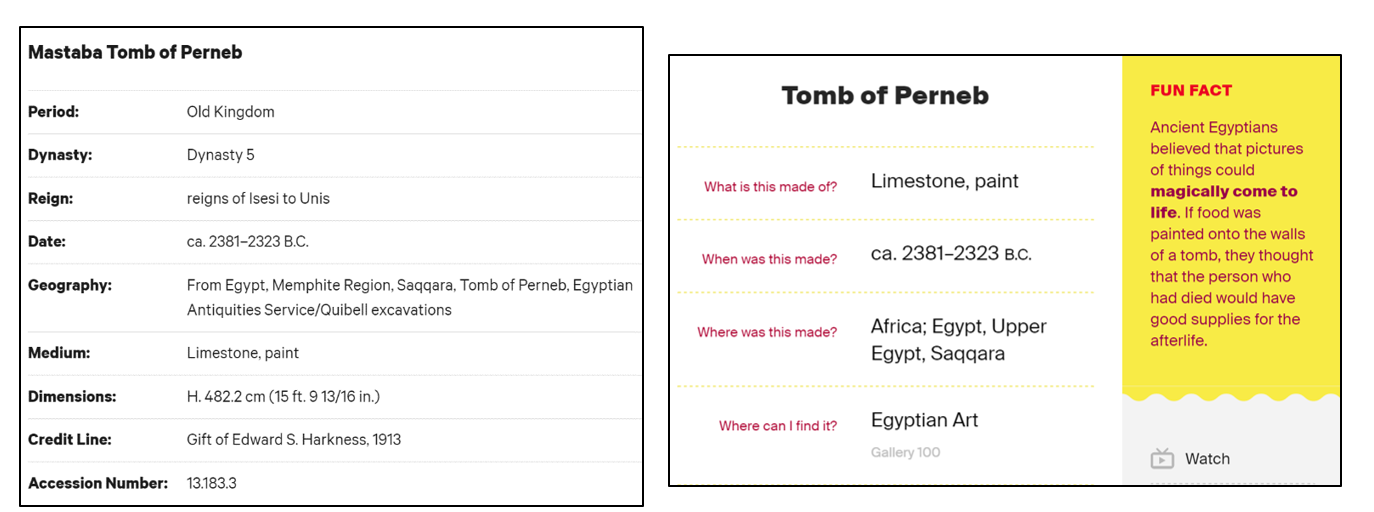Click the When was this made? label

tap(769, 259)
